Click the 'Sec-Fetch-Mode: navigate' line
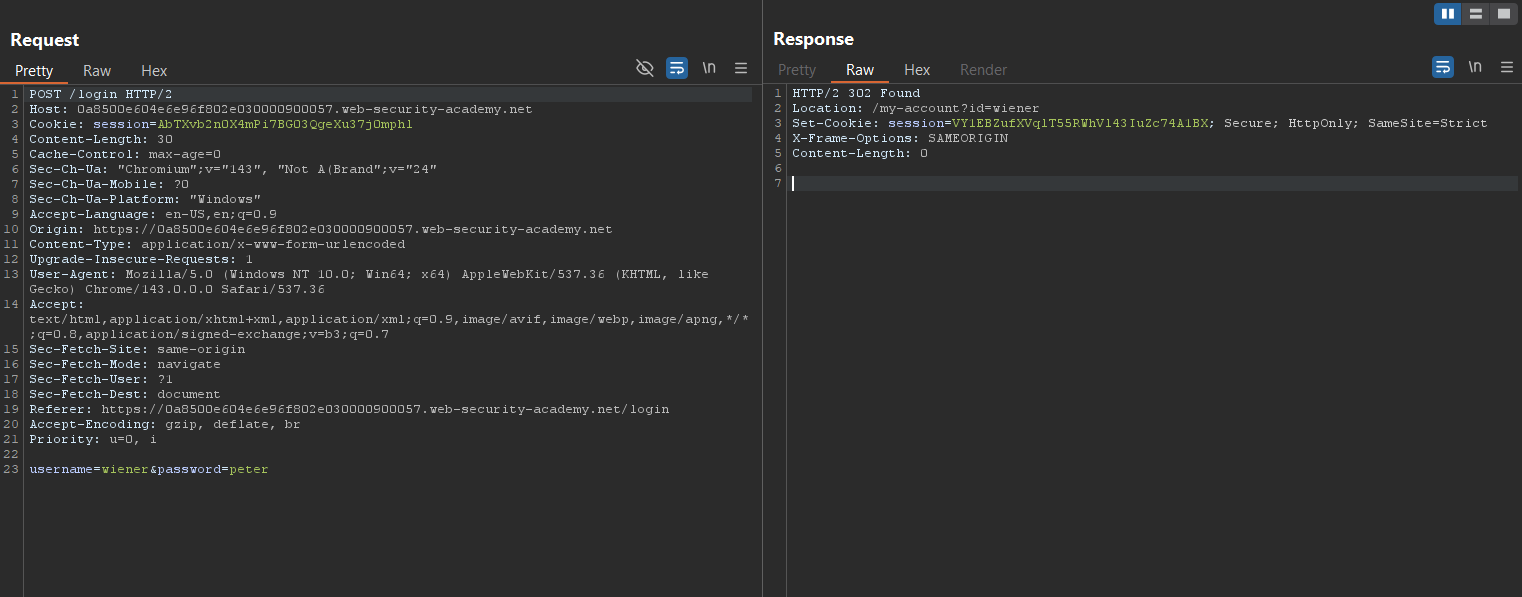This screenshot has height=597, width=1522. (125, 364)
